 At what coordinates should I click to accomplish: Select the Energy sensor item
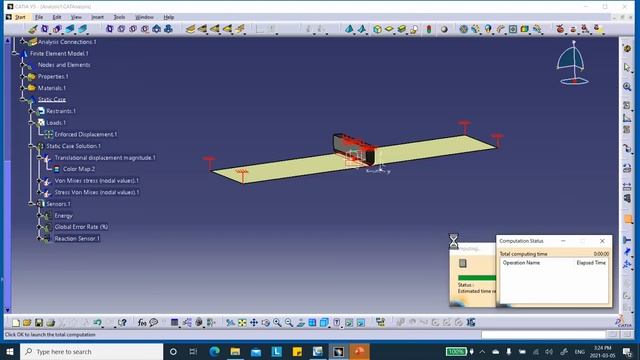coord(63,216)
